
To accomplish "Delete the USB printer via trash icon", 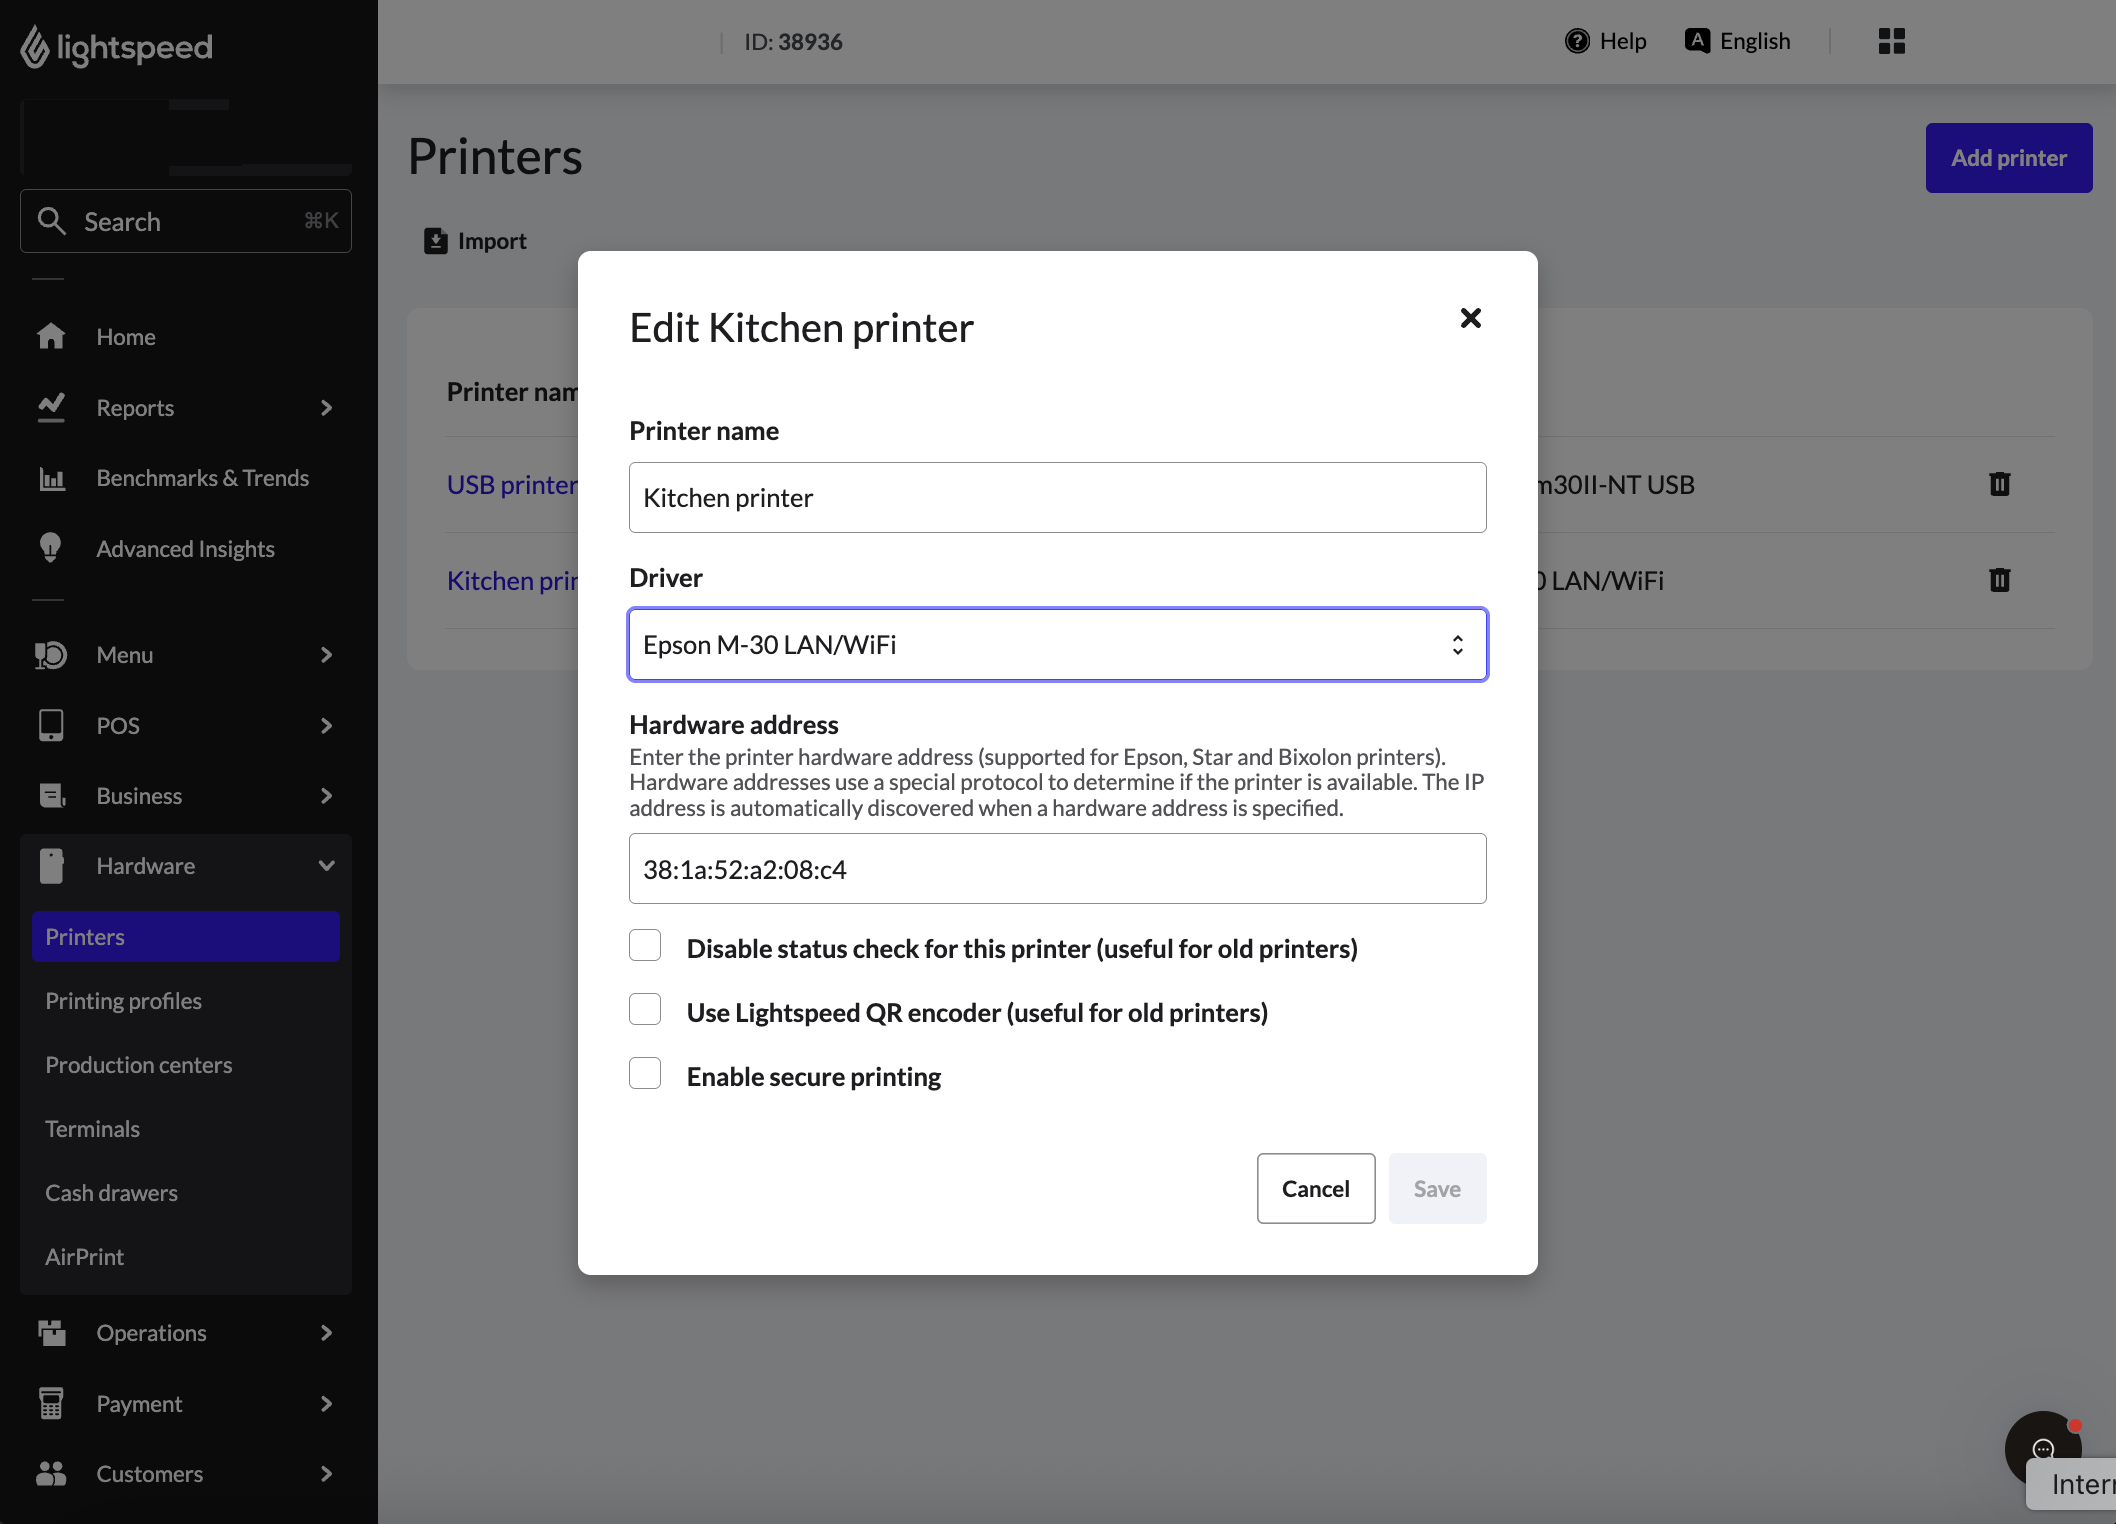I will [1999, 485].
